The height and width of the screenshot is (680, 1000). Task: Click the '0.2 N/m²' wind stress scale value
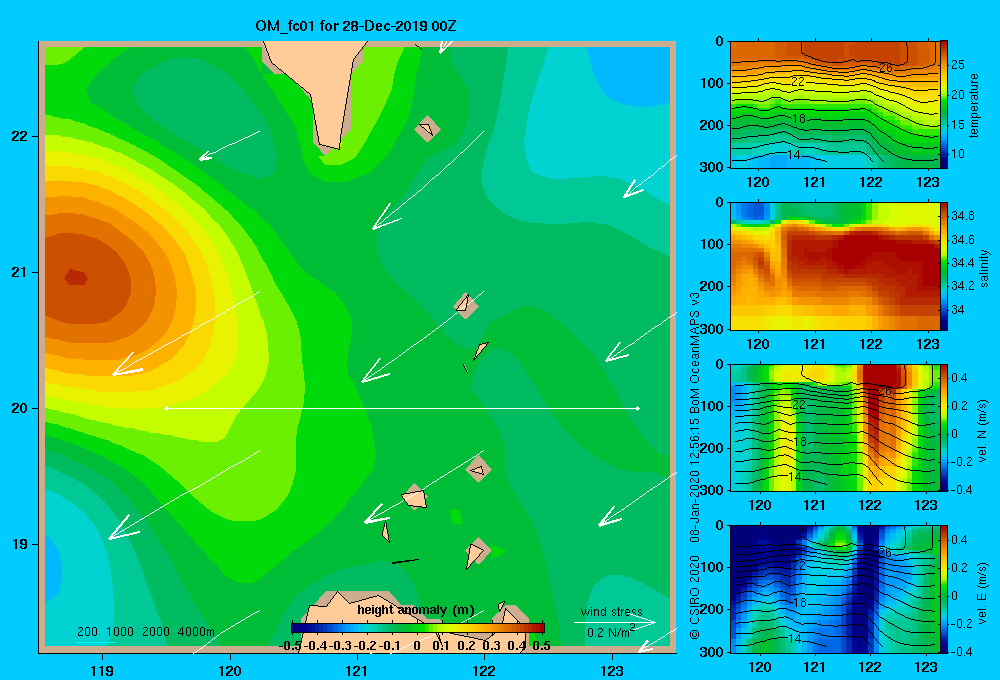(611, 632)
